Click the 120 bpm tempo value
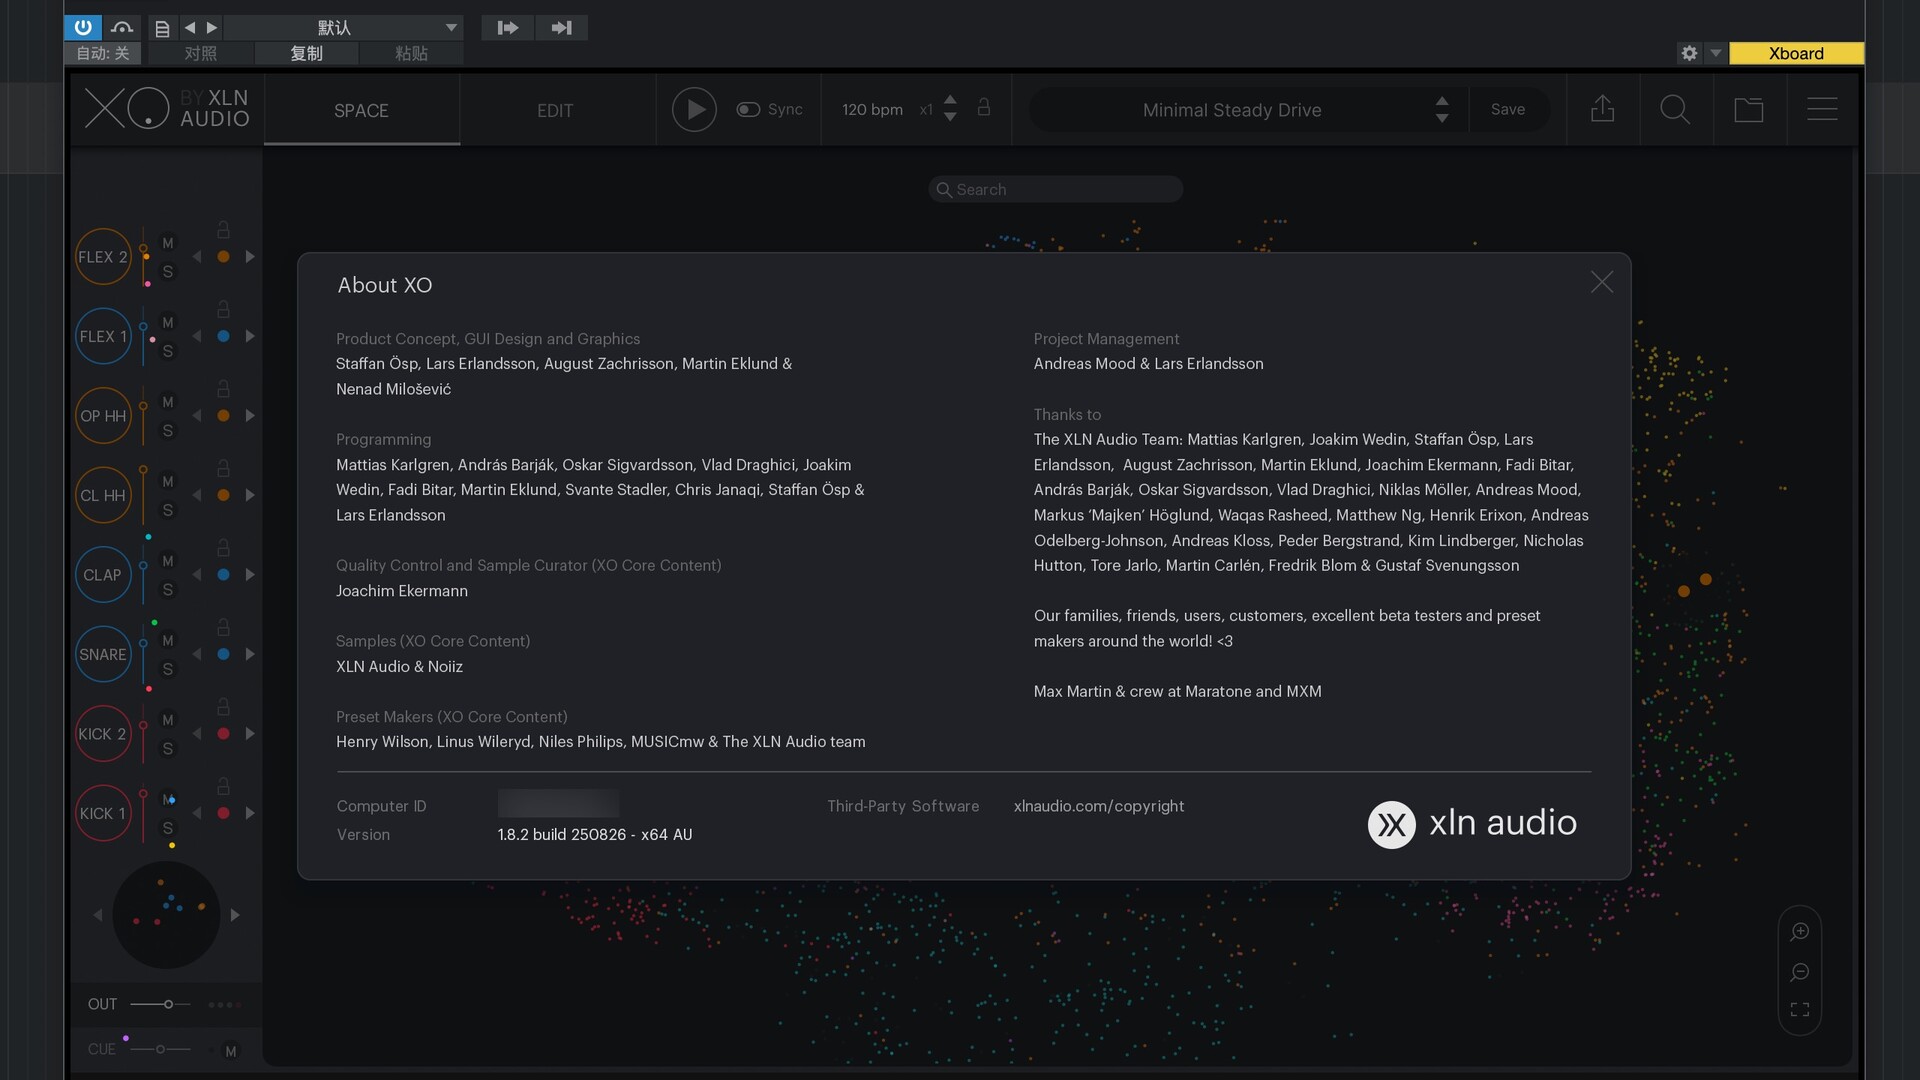Screen dimensions: 1920x1080 (x=872, y=110)
